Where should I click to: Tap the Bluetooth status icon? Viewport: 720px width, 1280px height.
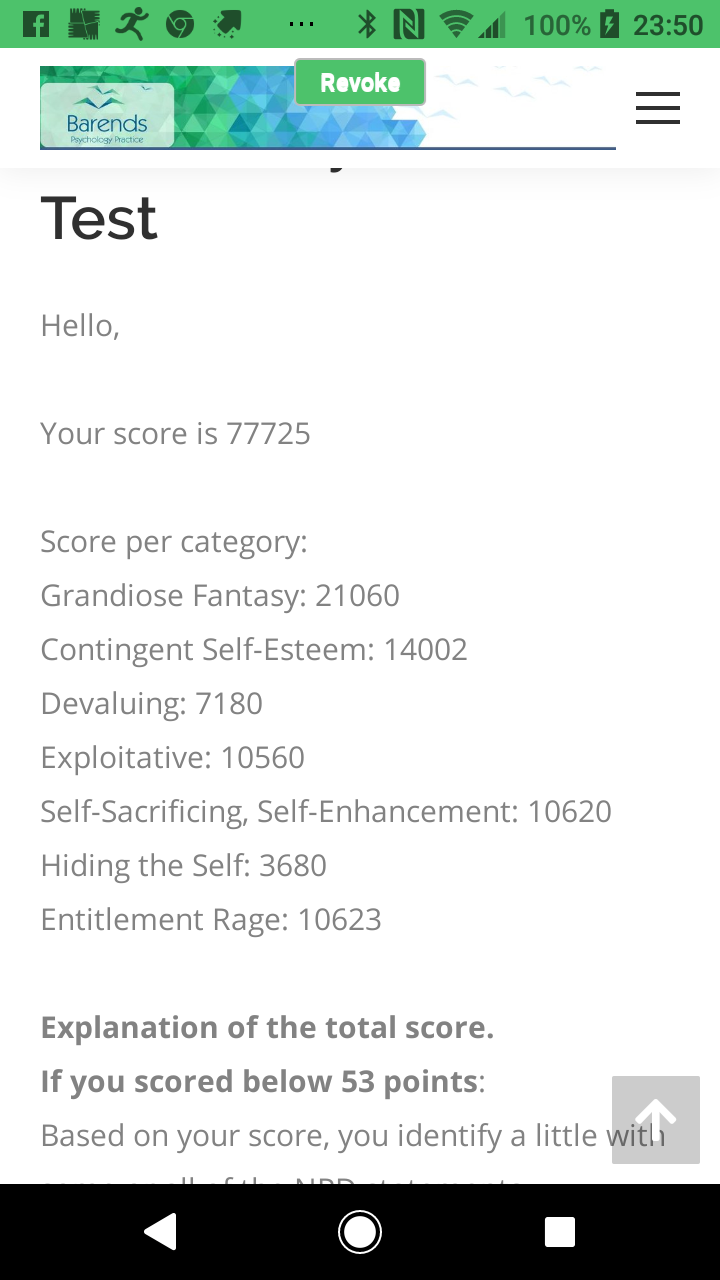367,24
